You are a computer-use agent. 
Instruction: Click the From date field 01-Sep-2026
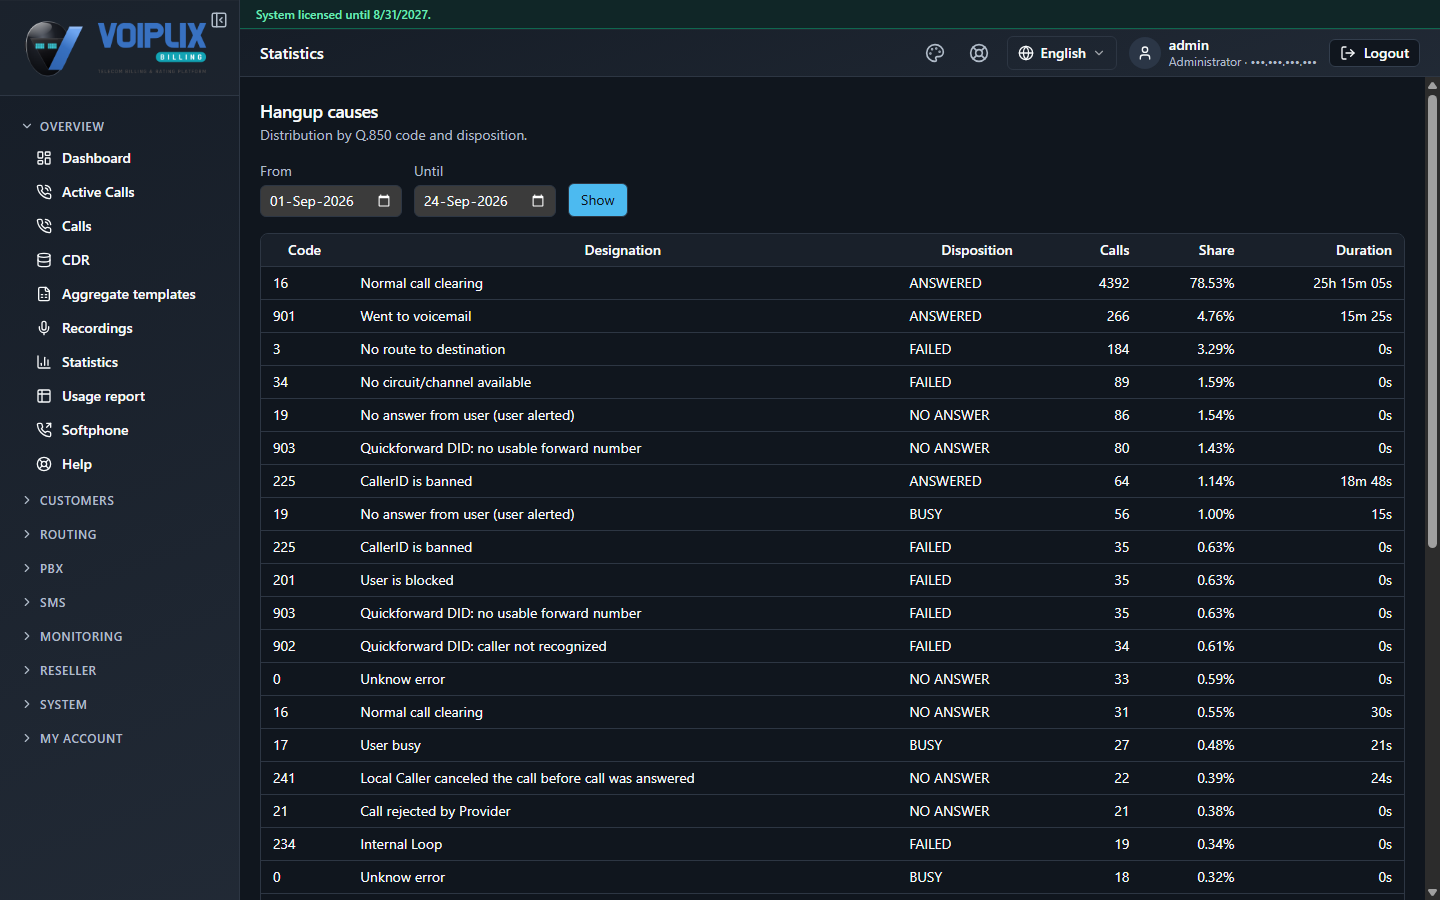pyautogui.click(x=331, y=201)
